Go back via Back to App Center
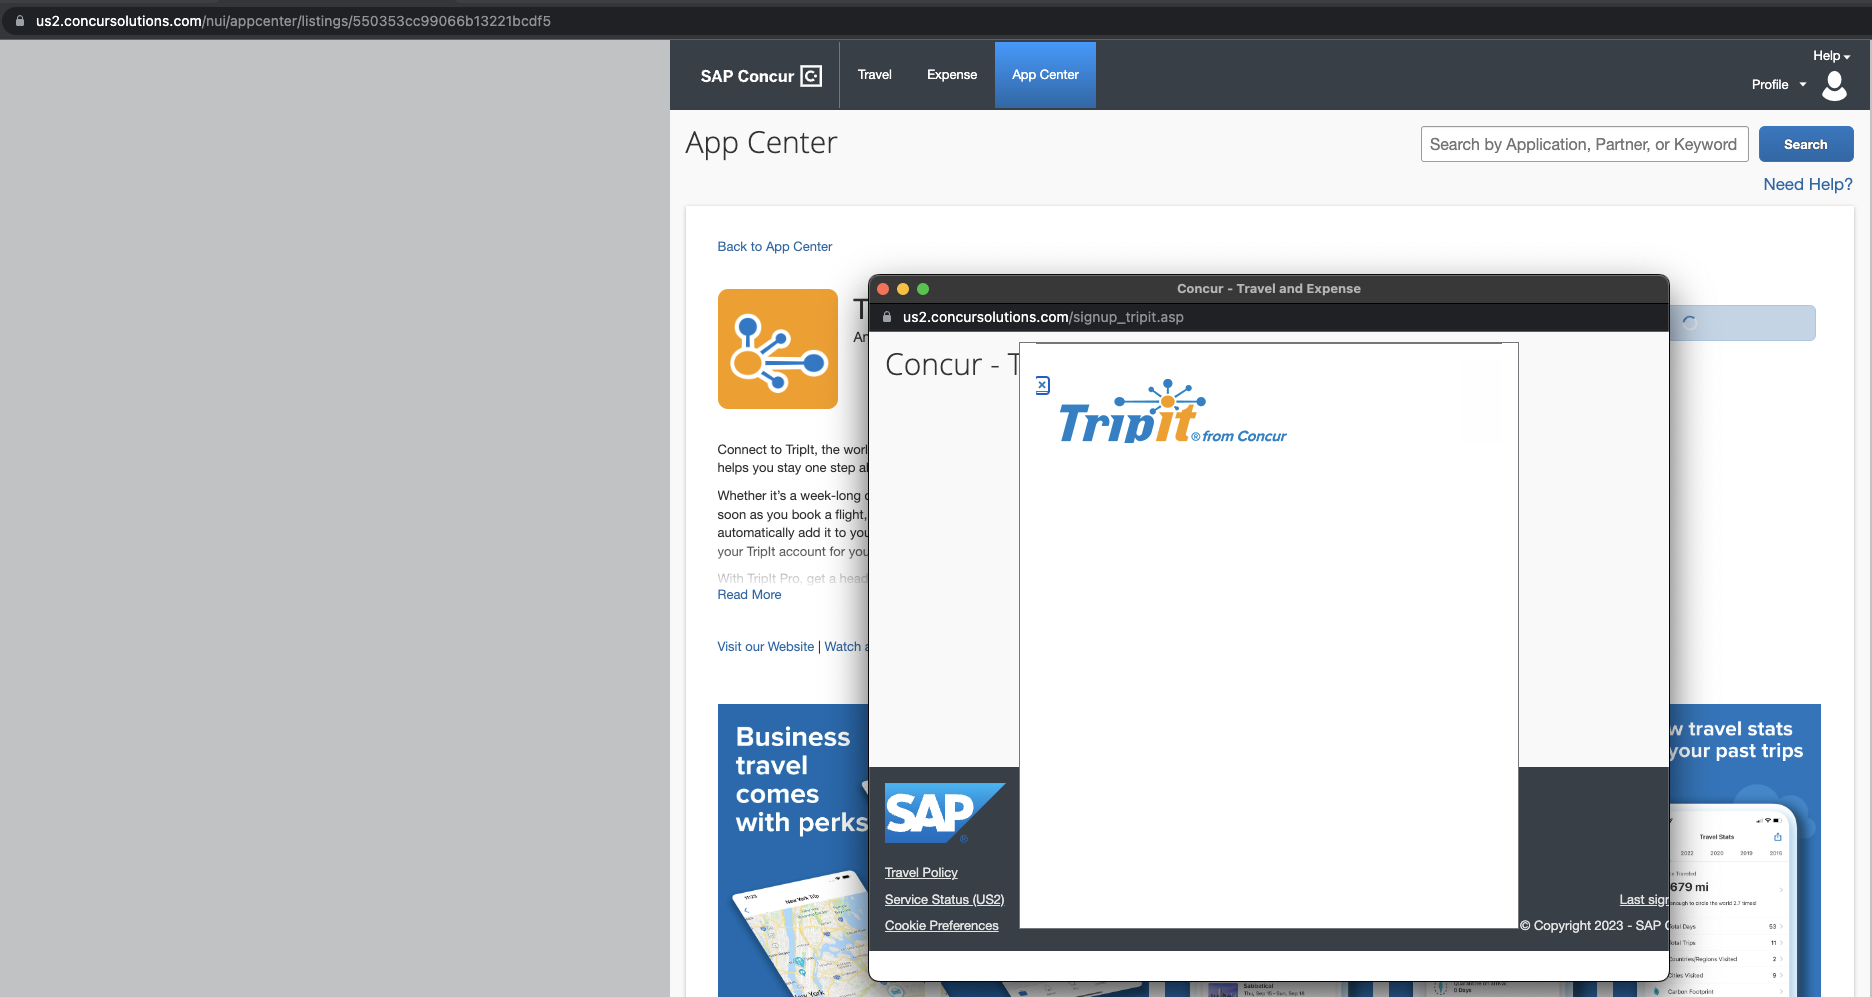 pyautogui.click(x=774, y=247)
